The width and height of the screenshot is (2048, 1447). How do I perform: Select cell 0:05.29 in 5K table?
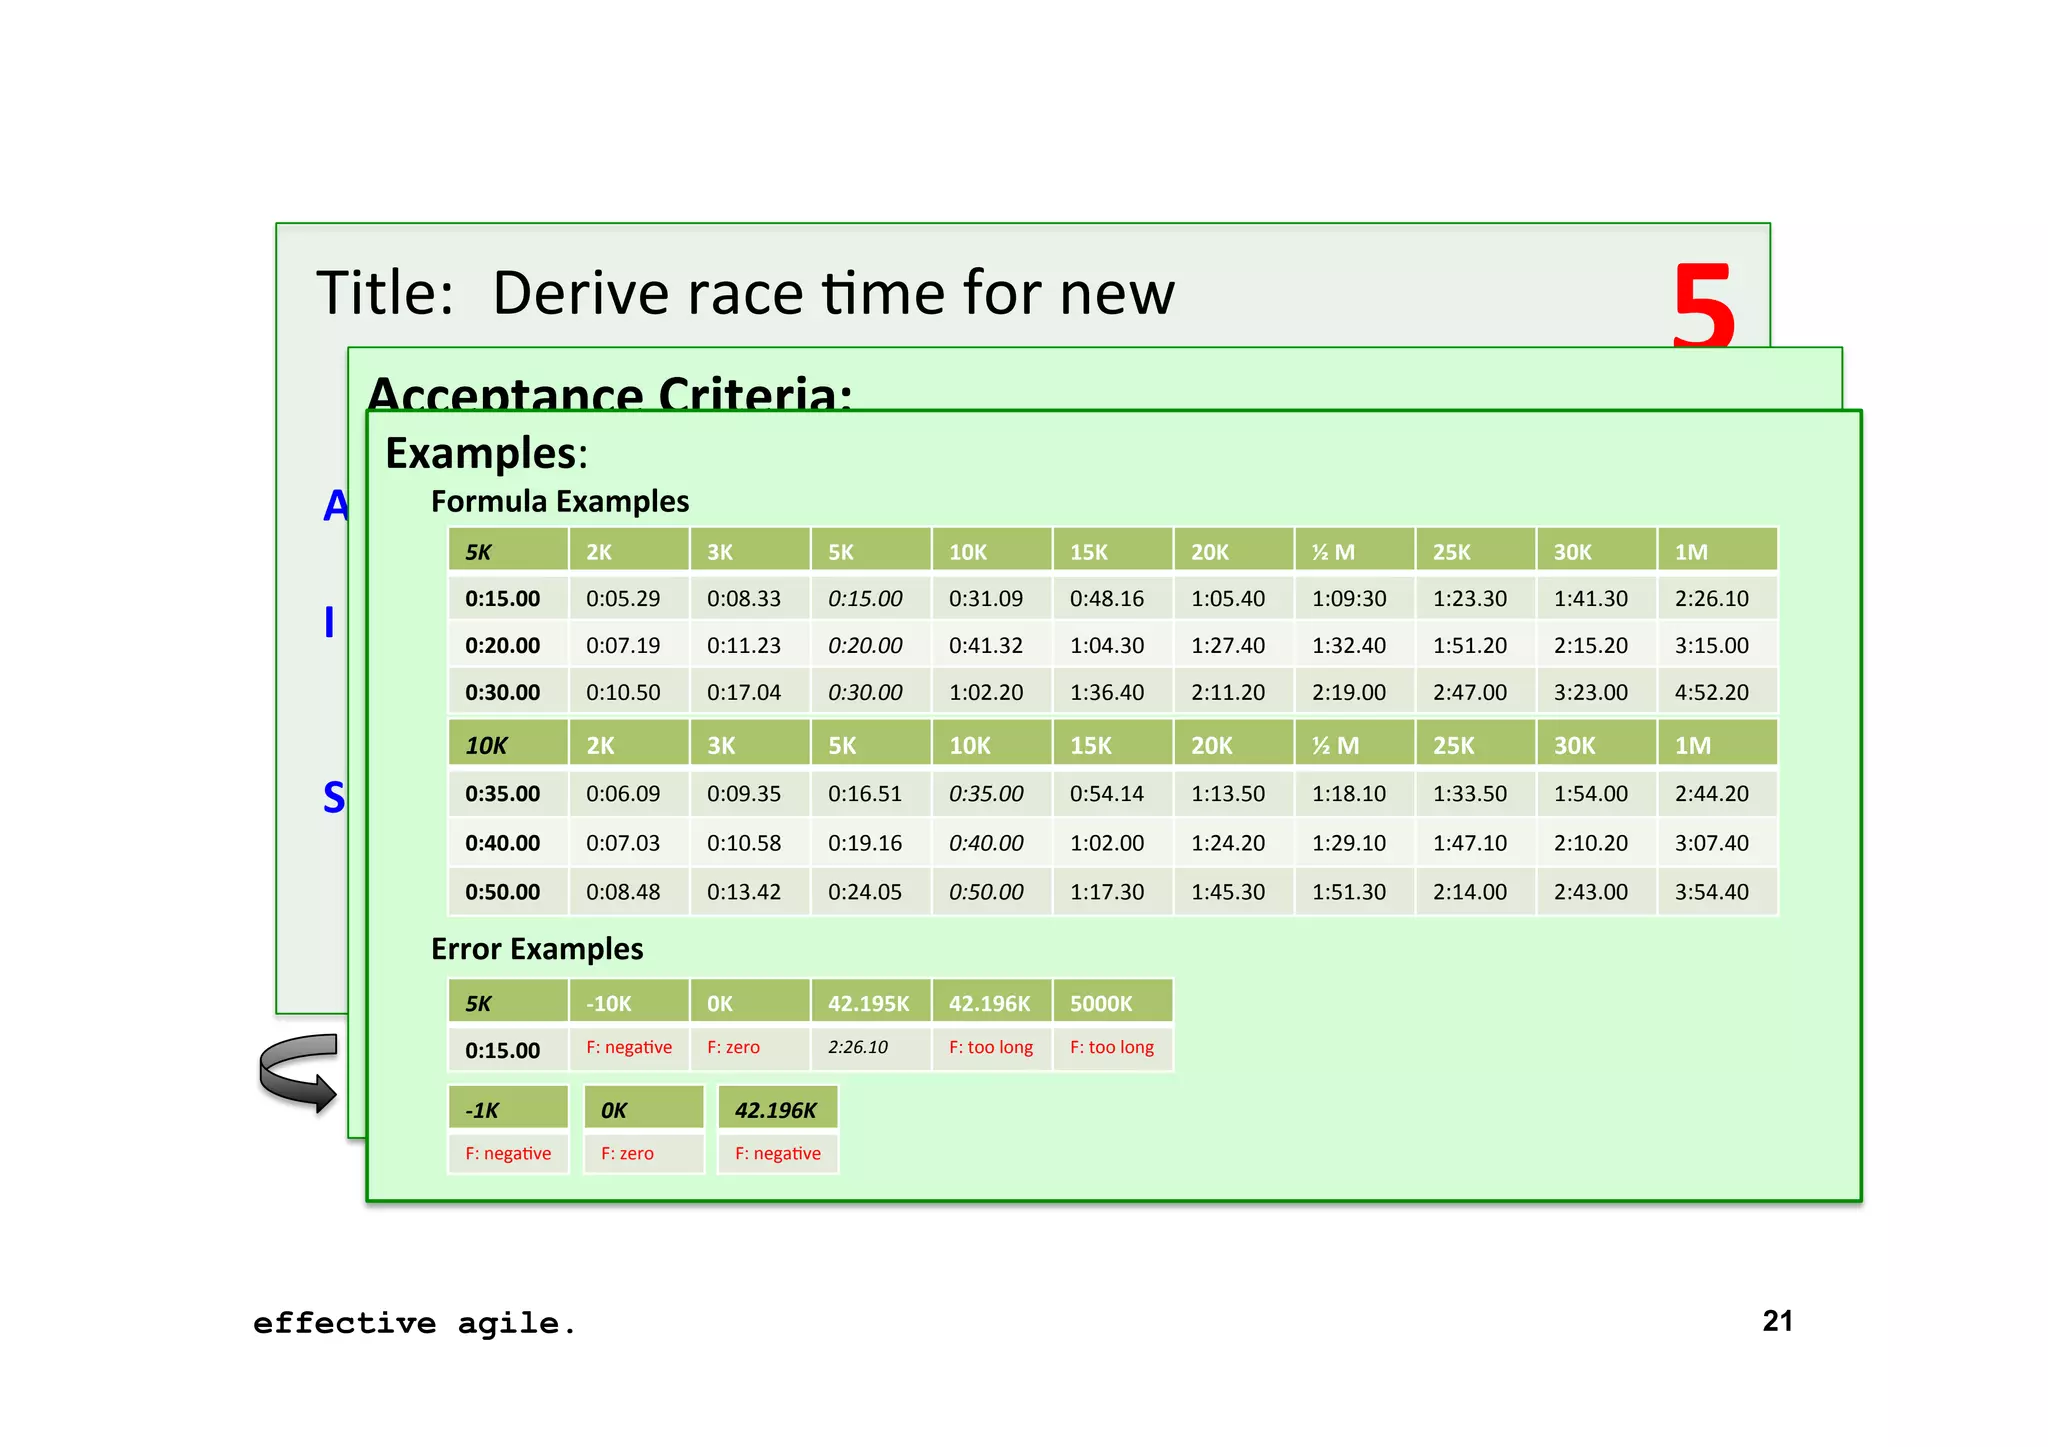[628, 599]
